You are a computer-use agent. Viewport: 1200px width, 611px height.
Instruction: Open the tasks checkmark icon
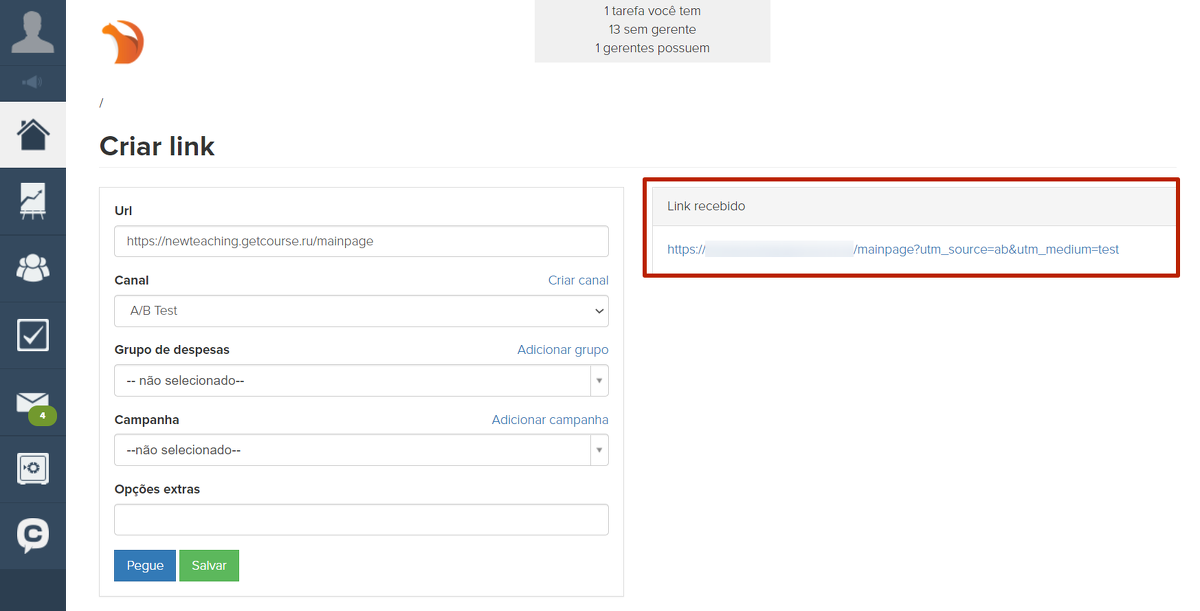point(32,335)
